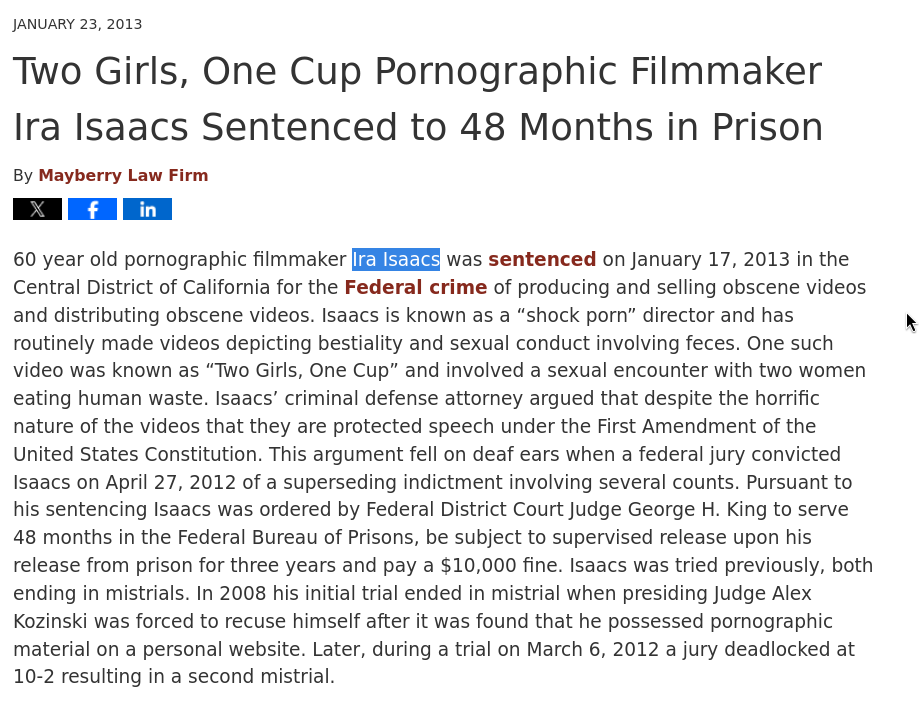This screenshot has width=919, height=704.
Task: Follow the red 'sentenced' link
Action: (542, 259)
